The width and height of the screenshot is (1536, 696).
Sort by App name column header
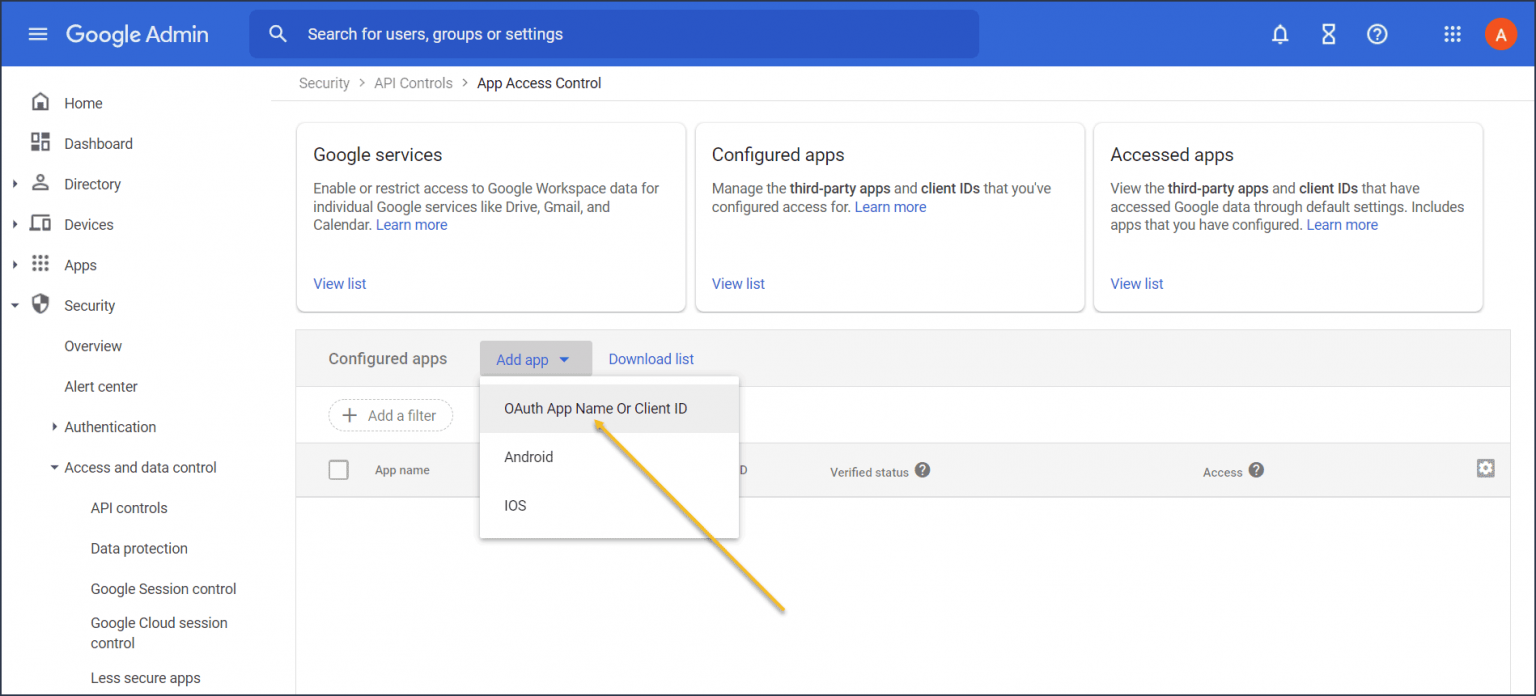[402, 470]
